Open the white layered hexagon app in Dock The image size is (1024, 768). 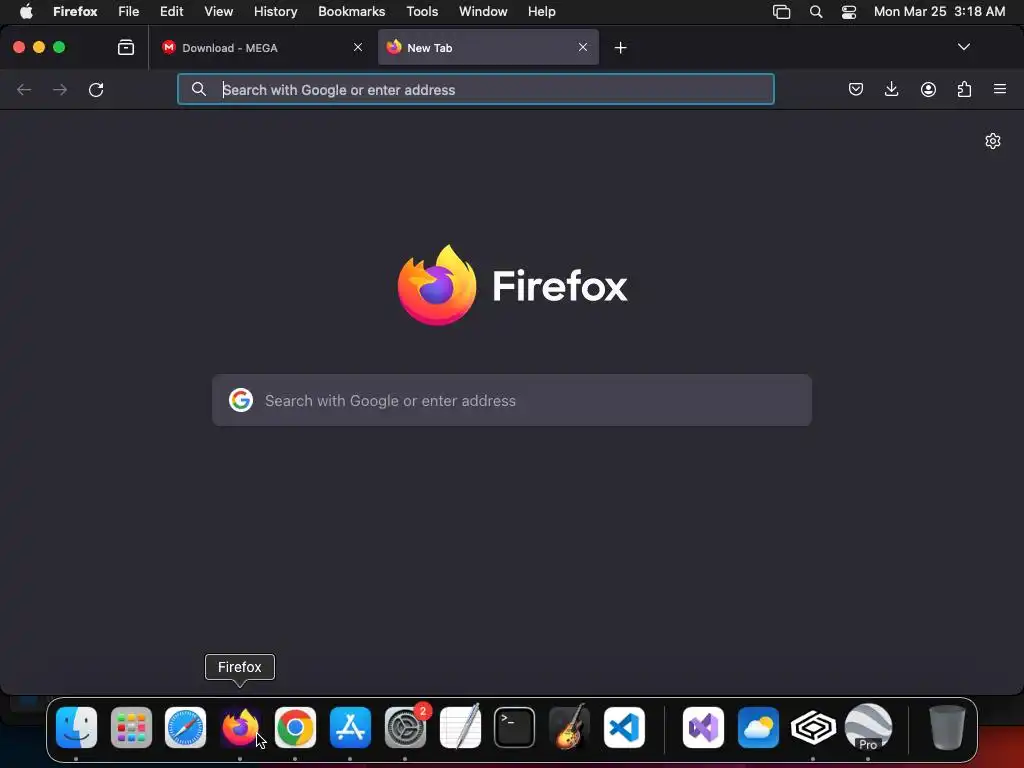[x=813, y=727]
